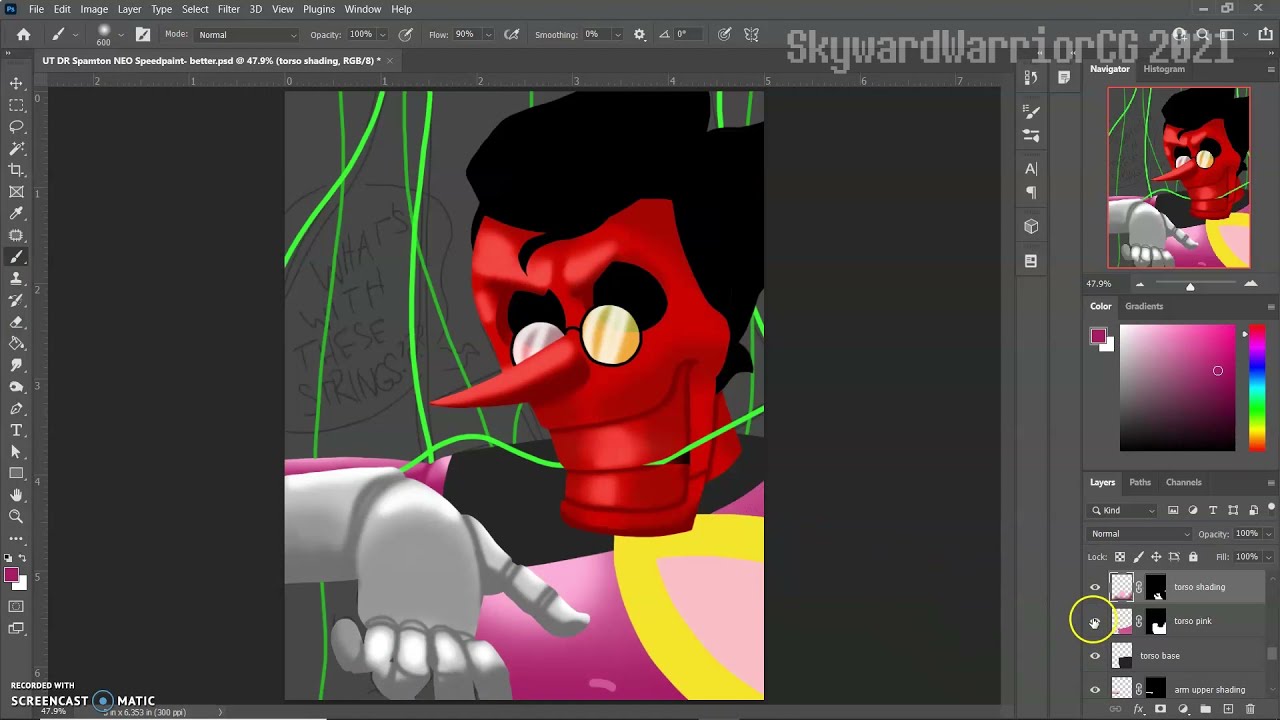
Task: Enable airbrush-style build-up effects
Action: click(x=511, y=34)
